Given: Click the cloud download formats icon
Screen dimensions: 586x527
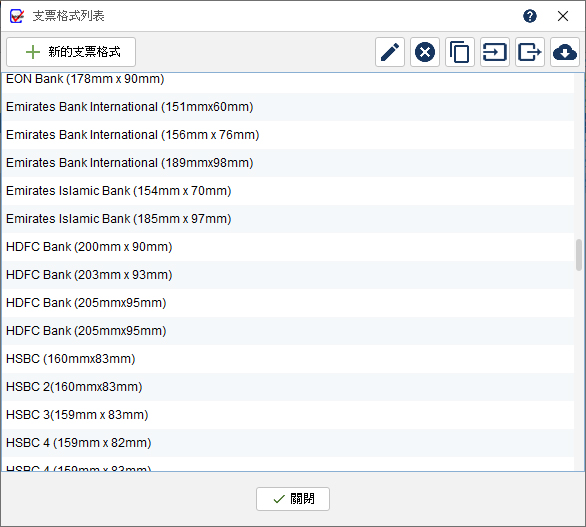Looking at the screenshot, I should (565, 52).
